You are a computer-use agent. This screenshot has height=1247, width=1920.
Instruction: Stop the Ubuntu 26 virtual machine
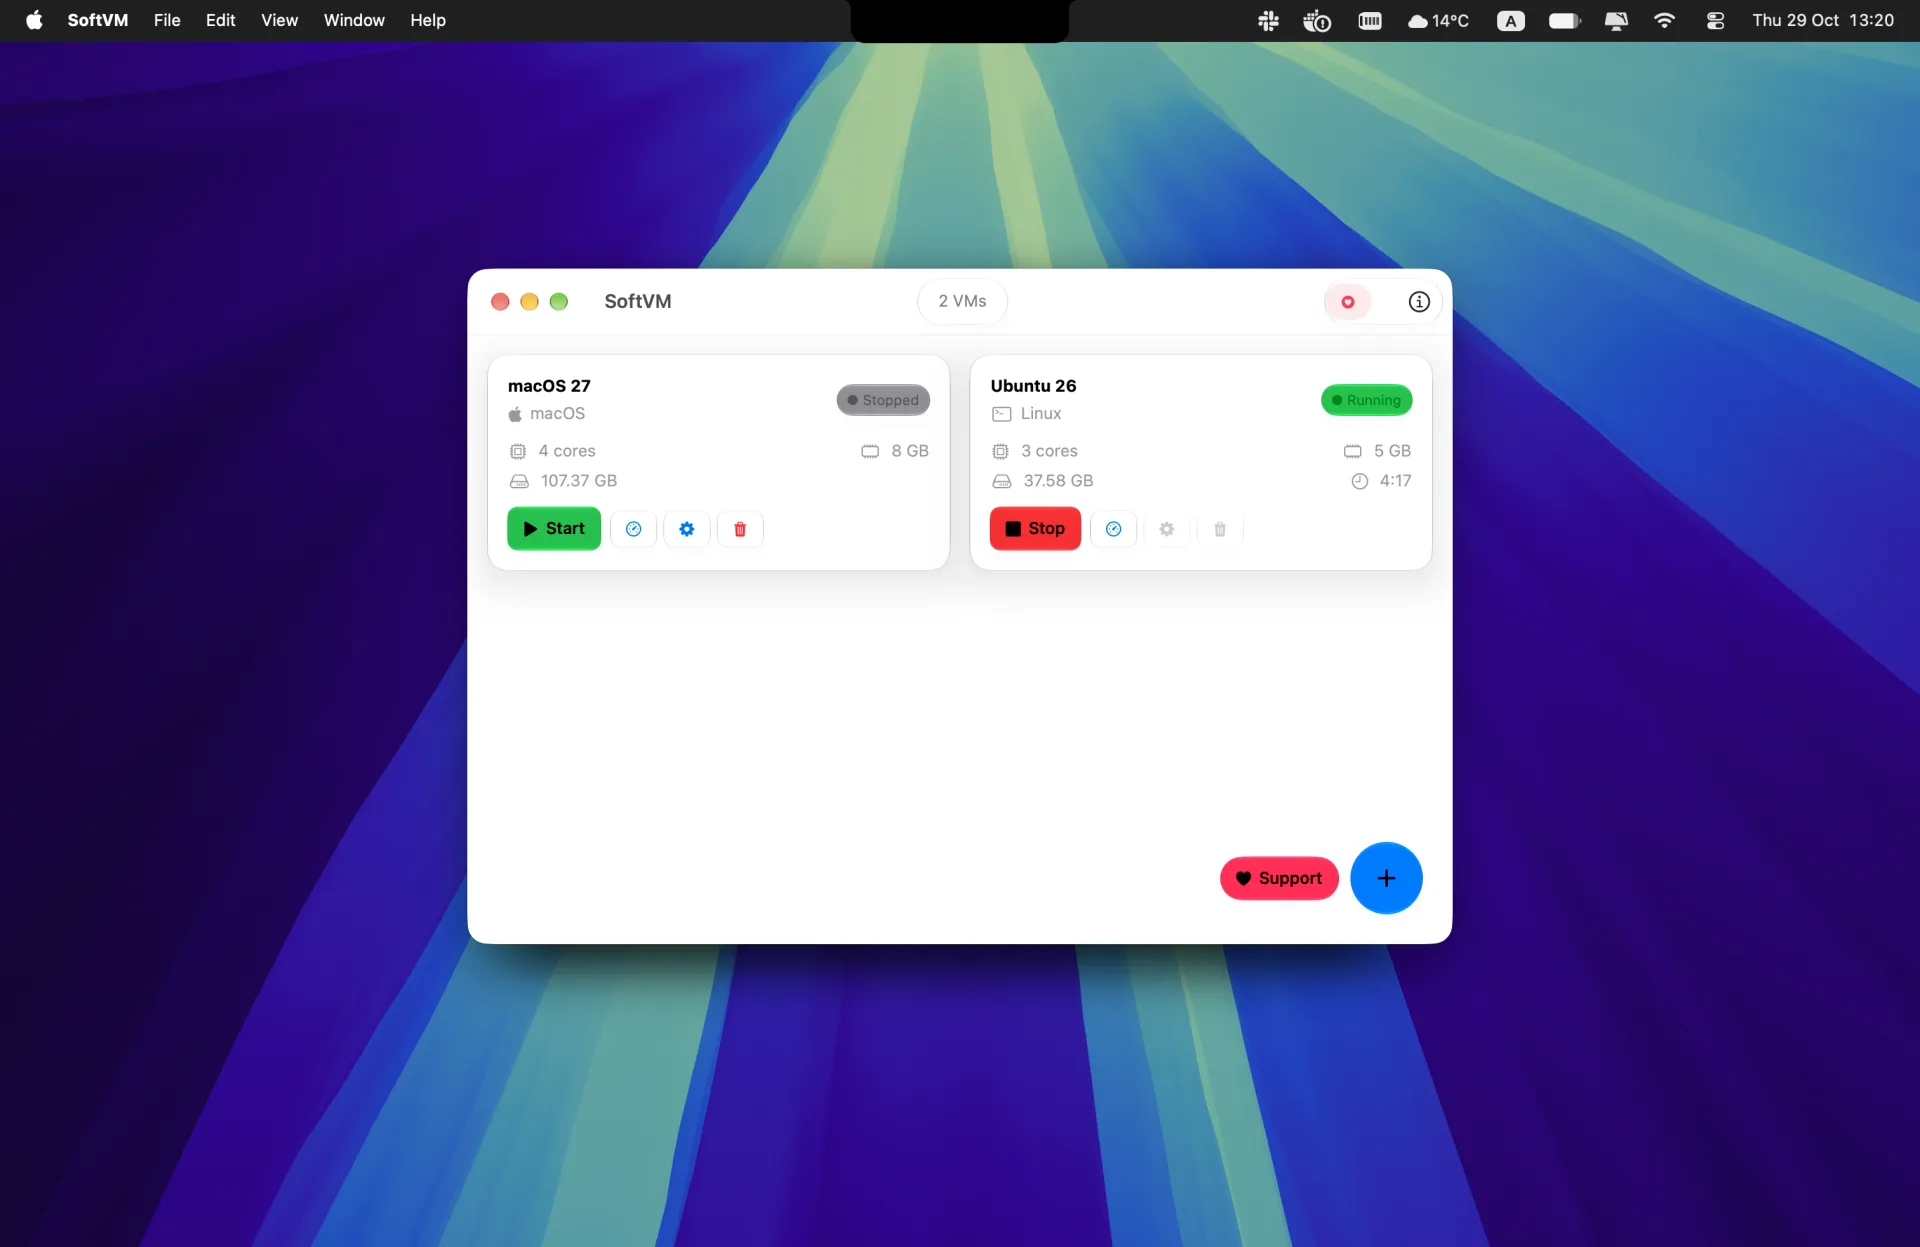click(1035, 529)
